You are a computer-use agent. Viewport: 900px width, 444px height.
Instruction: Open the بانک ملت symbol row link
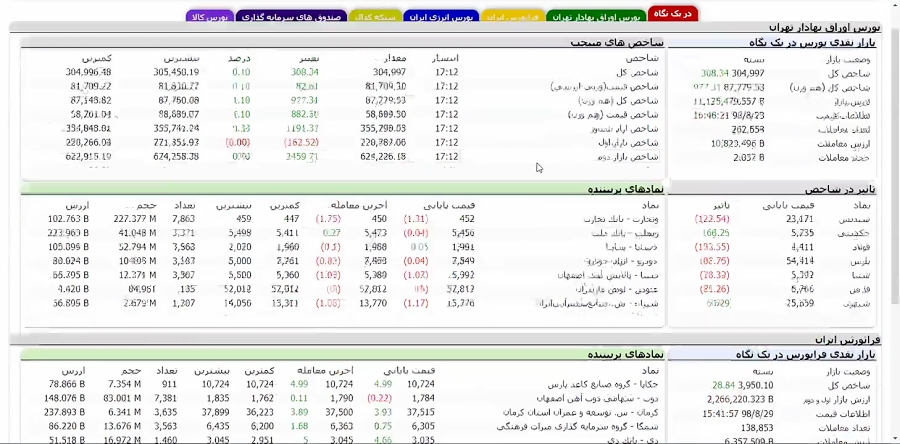626,233
